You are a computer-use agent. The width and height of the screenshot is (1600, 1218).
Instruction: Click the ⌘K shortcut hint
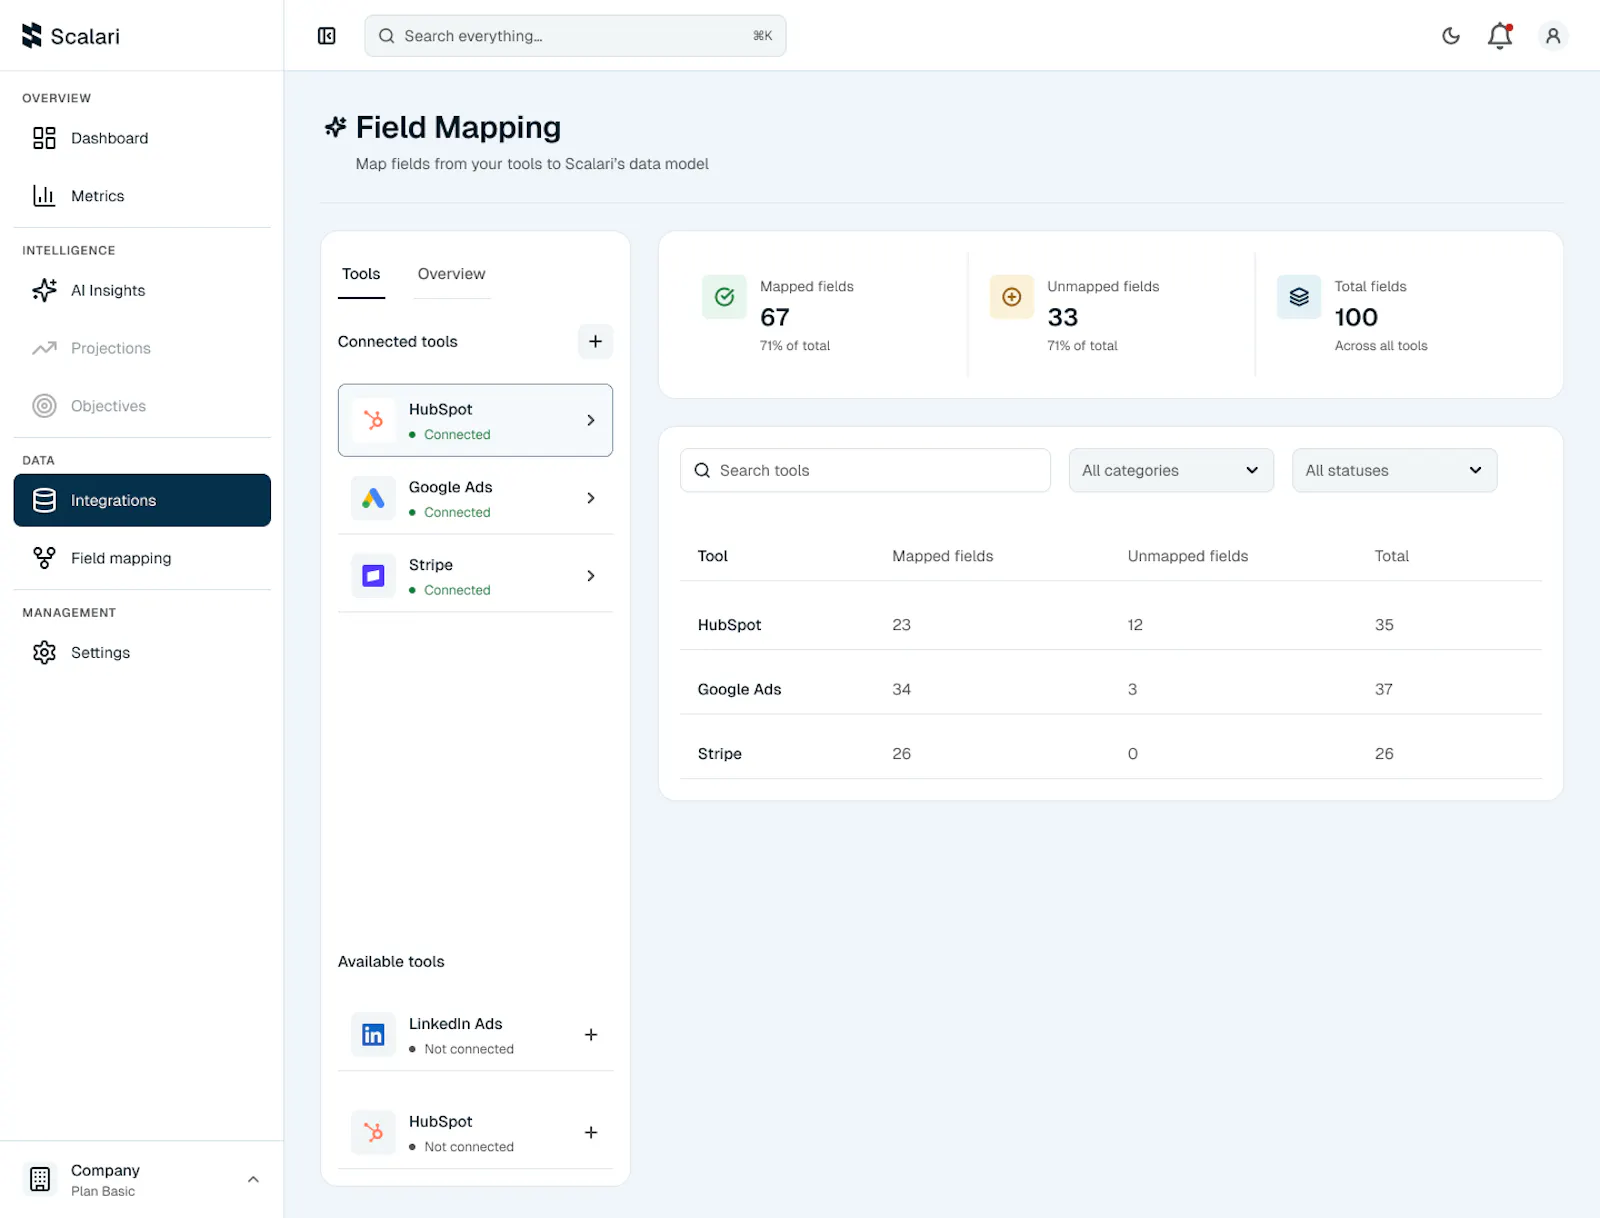point(762,36)
